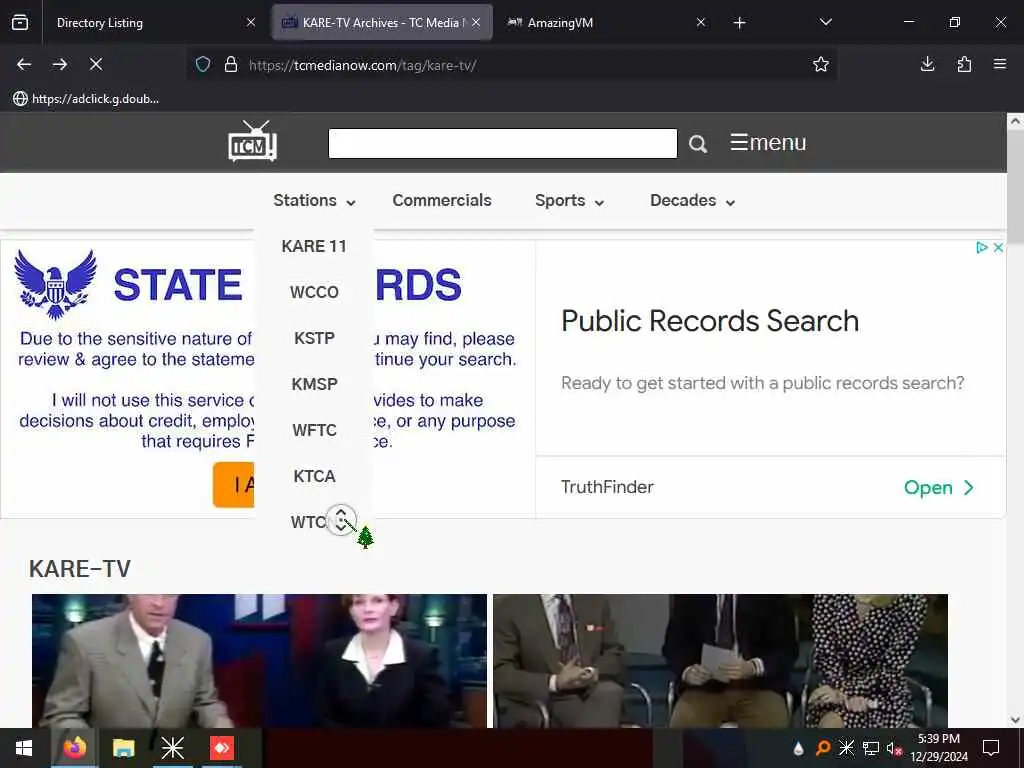Click orange magnifier tray icon
This screenshot has width=1024, height=768.
click(823, 748)
